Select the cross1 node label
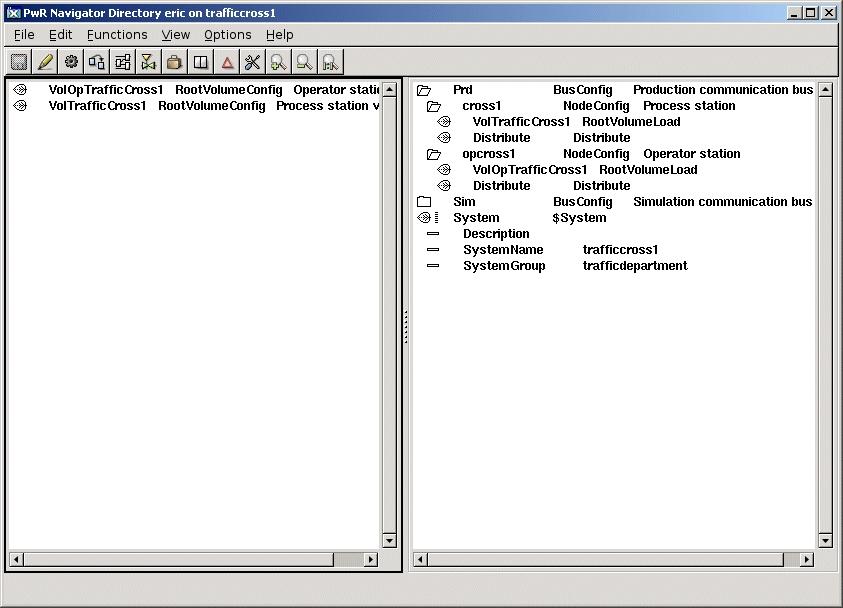The width and height of the screenshot is (843, 608). coord(482,106)
